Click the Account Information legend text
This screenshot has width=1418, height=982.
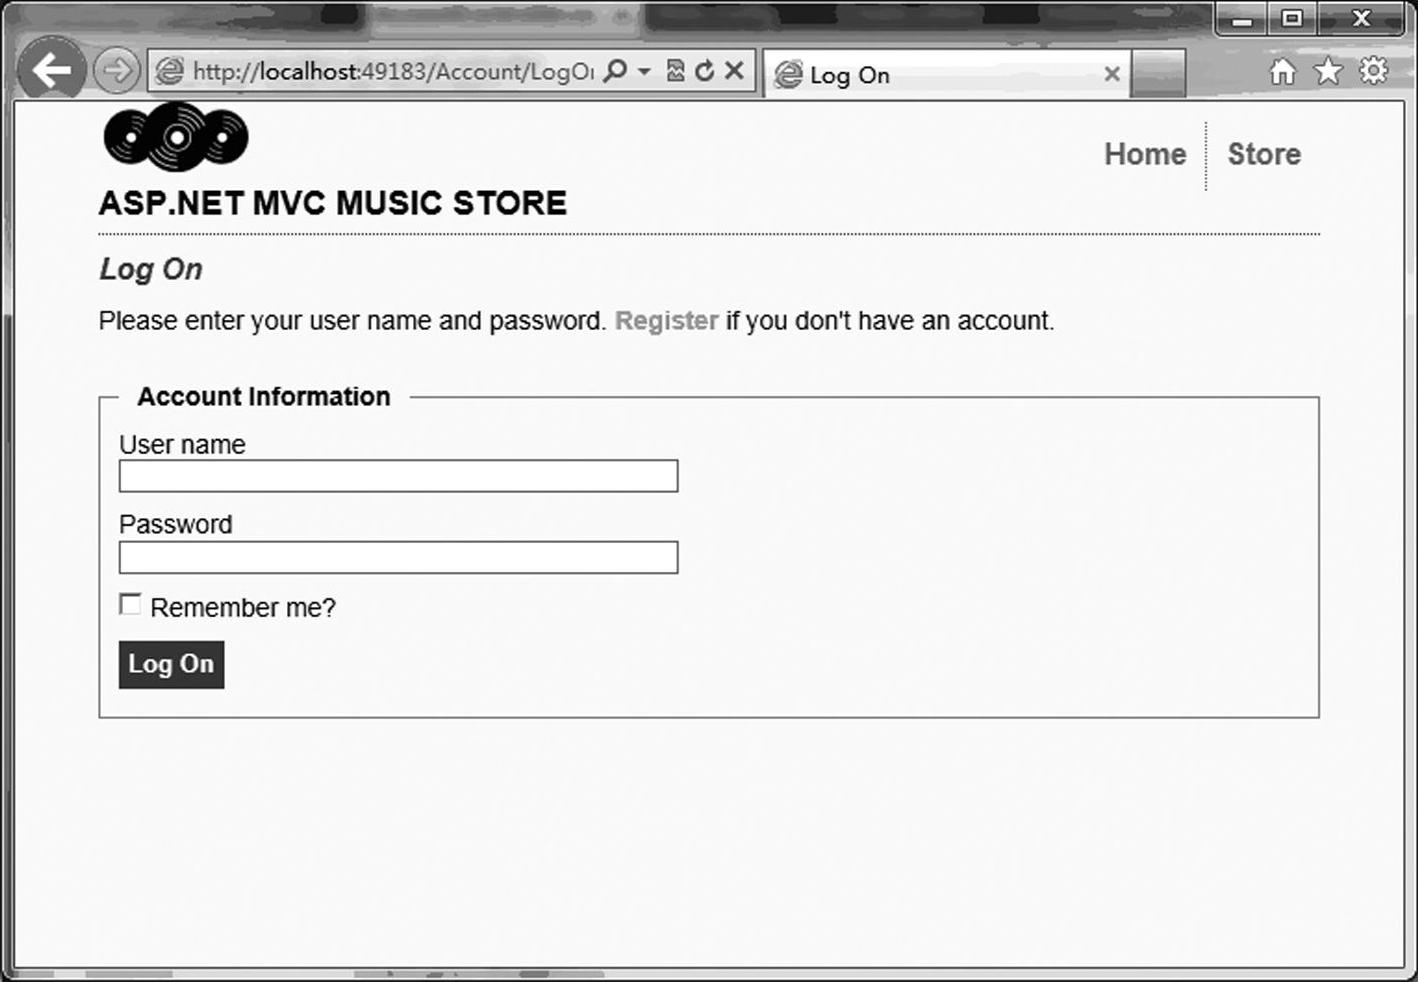[264, 397]
